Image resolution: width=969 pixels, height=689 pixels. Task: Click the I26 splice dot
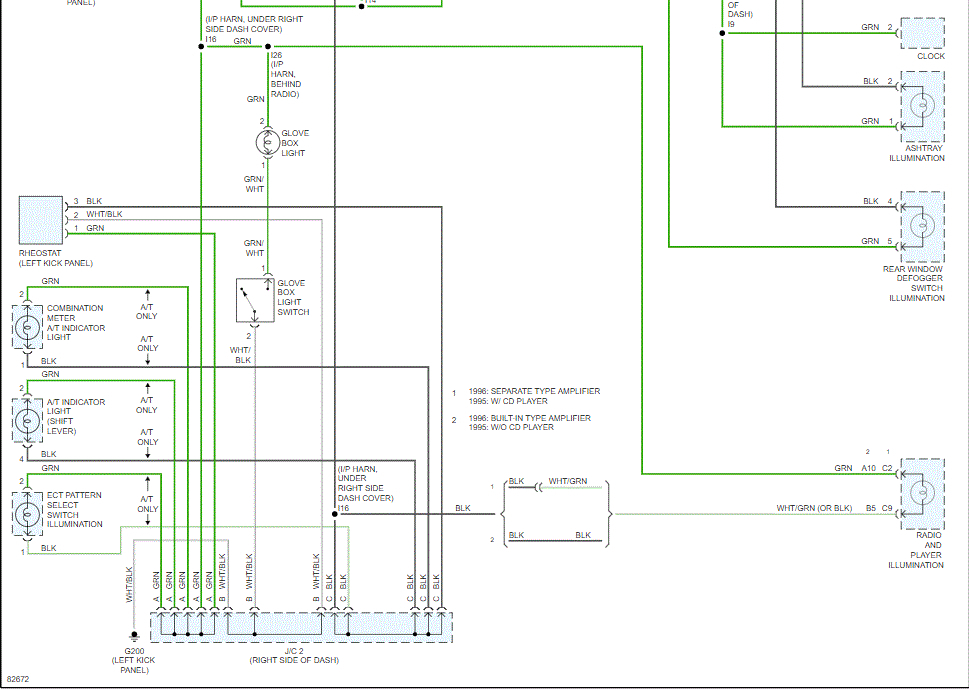[268, 46]
